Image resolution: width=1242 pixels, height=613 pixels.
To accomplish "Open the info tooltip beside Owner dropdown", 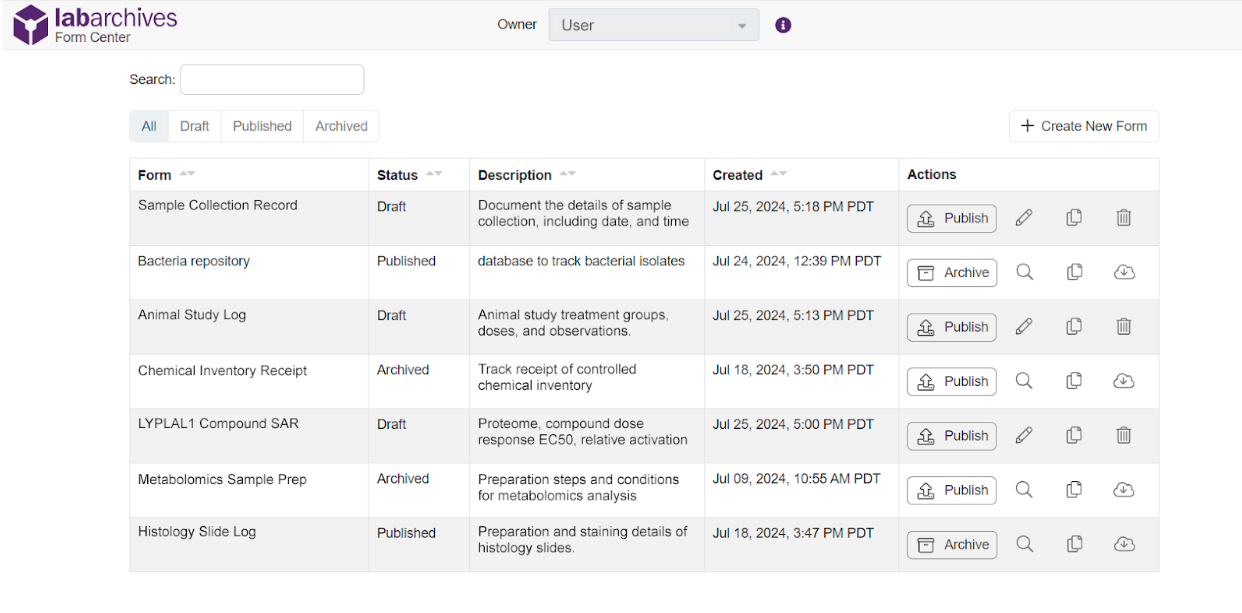I will (x=782, y=24).
